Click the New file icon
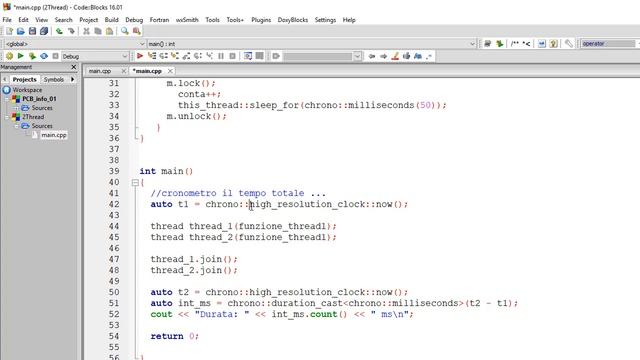 [9, 31]
